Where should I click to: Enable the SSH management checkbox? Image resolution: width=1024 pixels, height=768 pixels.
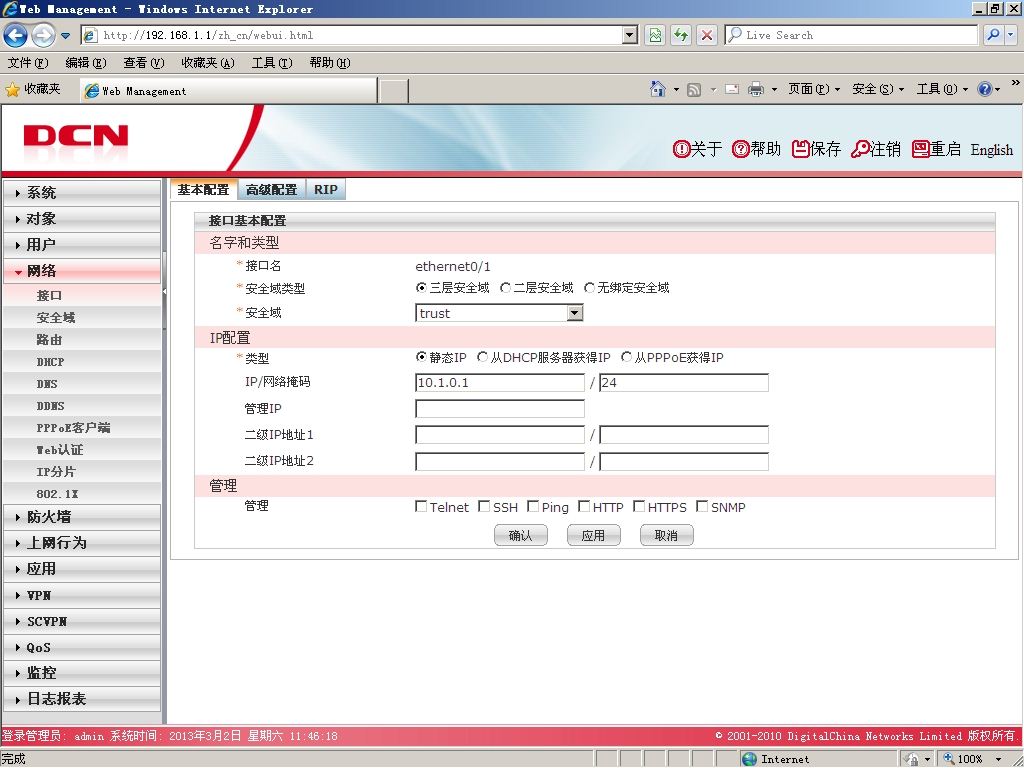coord(484,507)
